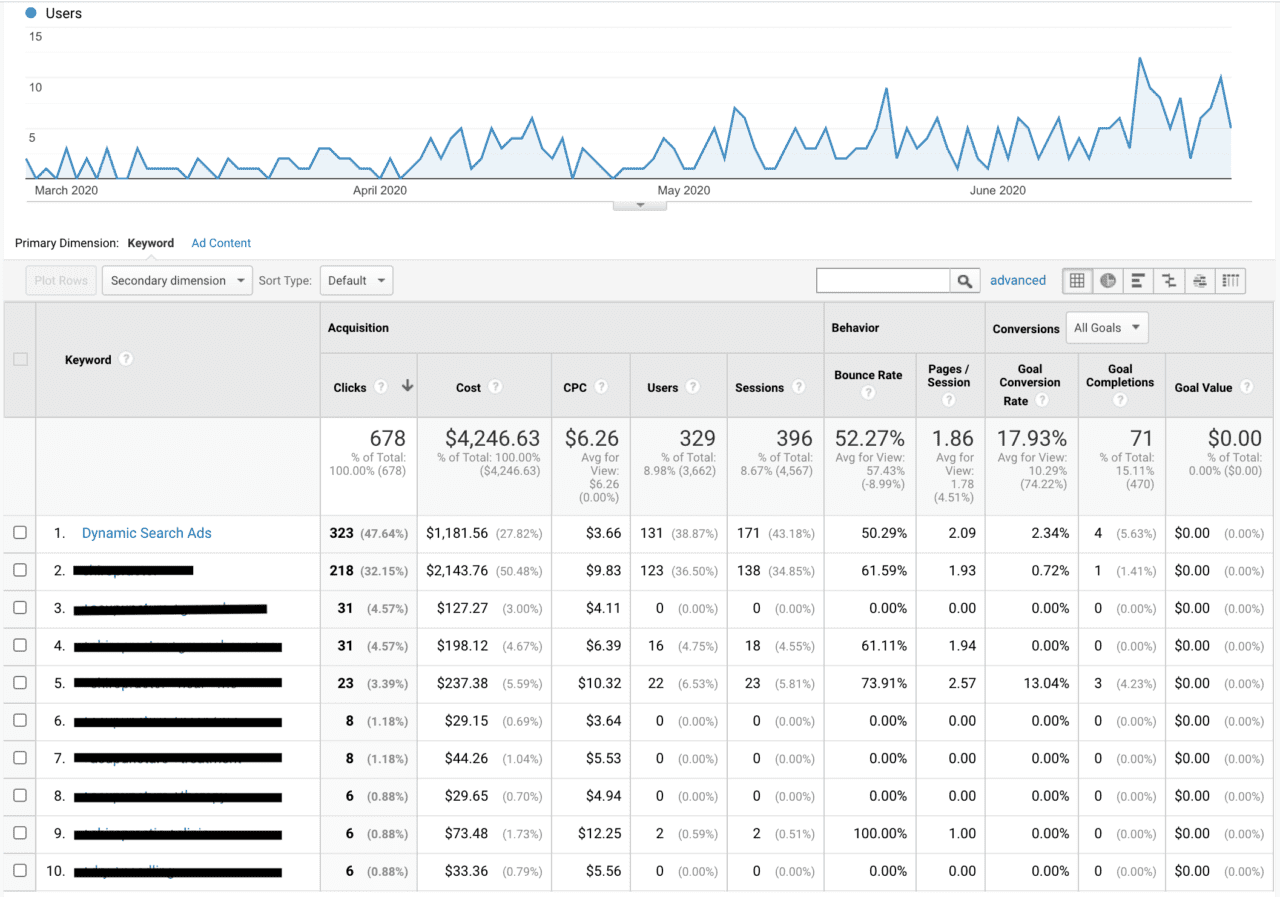Open the All Goals conversions dropdown

click(x=1106, y=327)
